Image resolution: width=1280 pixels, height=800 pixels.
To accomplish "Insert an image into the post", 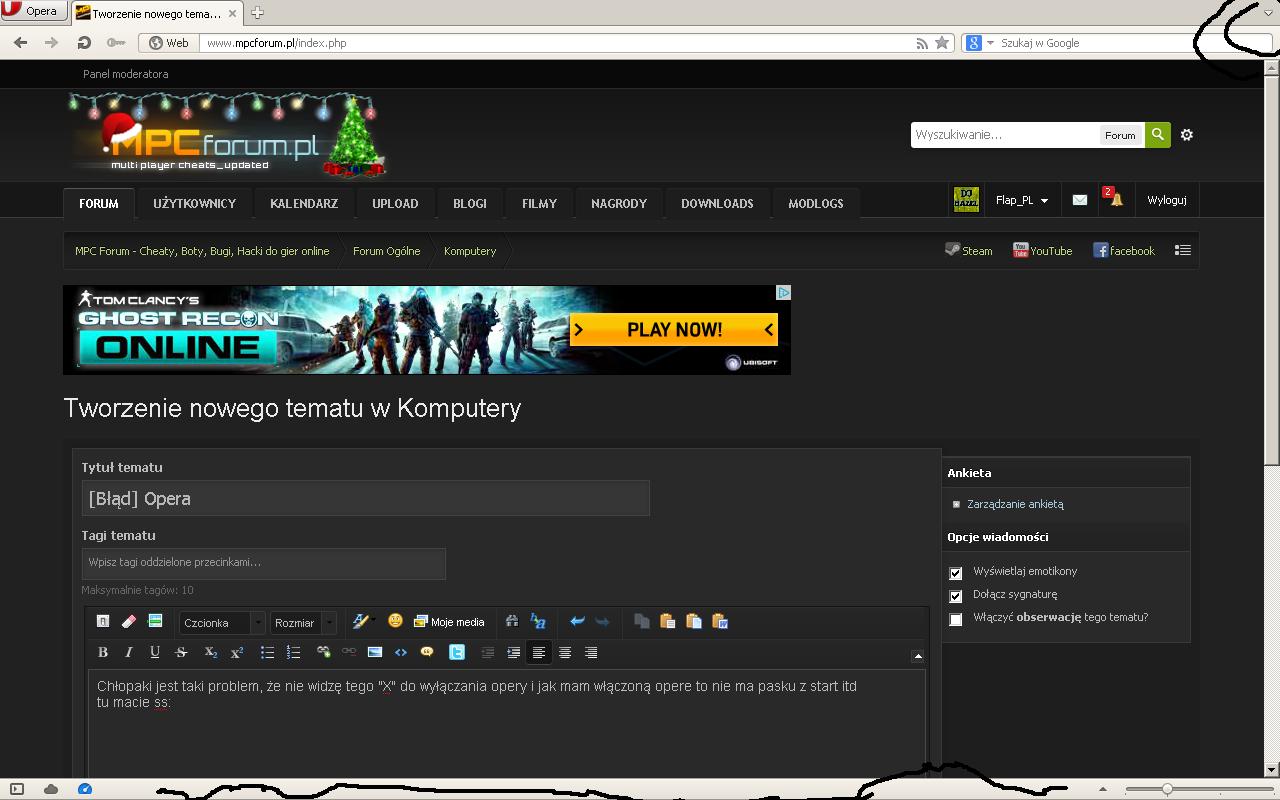I will pyautogui.click(x=375, y=652).
